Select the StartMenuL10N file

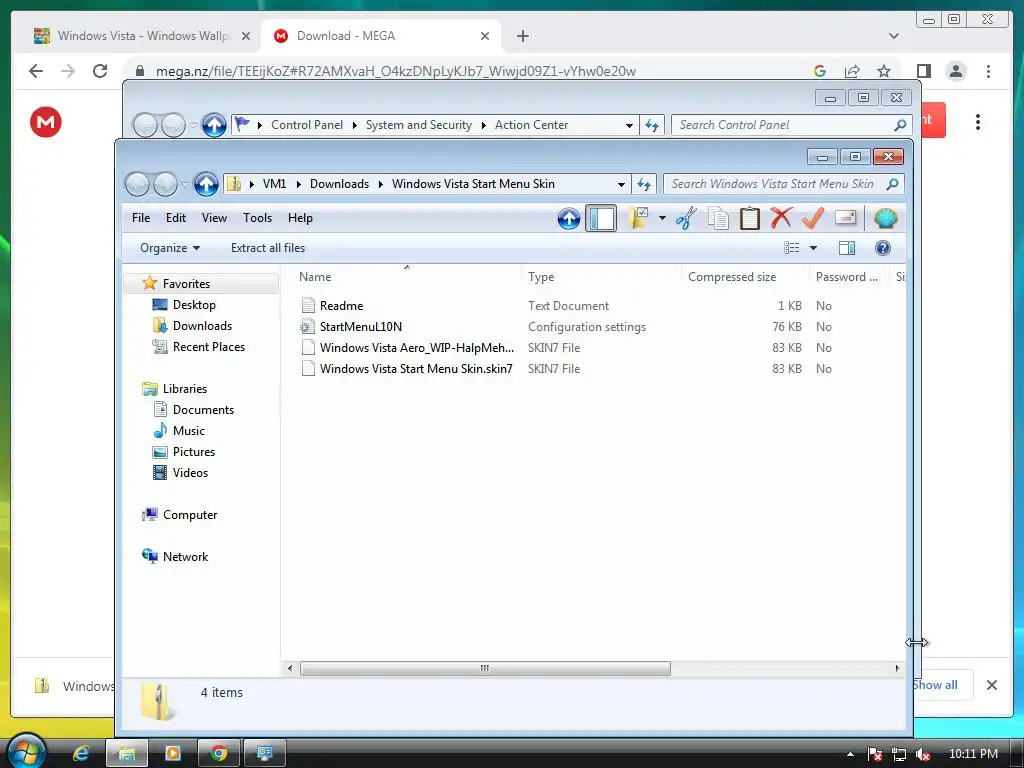(x=360, y=327)
